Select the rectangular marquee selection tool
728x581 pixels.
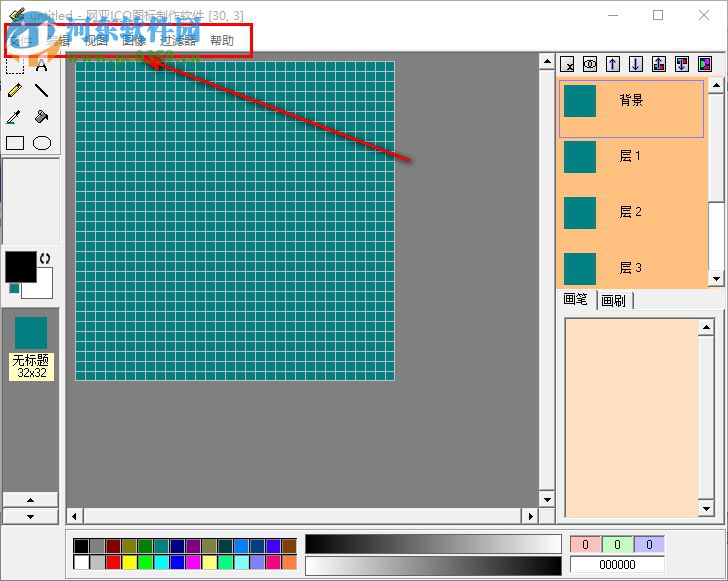coord(15,66)
